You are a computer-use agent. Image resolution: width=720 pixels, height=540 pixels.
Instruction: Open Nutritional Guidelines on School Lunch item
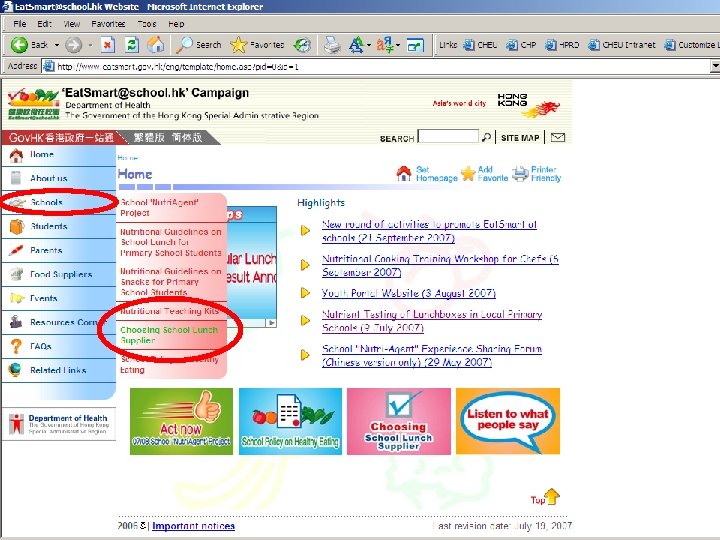click(171, 242)
